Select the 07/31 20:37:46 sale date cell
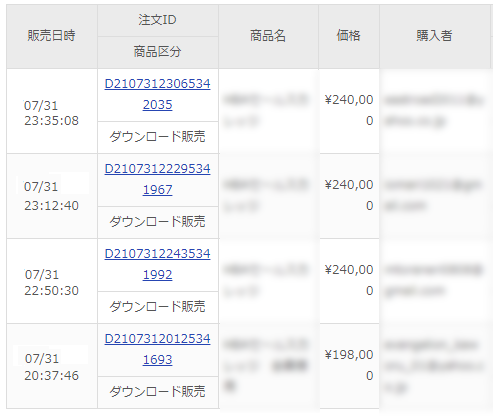The image size is (493, 417). click(52, 367)
